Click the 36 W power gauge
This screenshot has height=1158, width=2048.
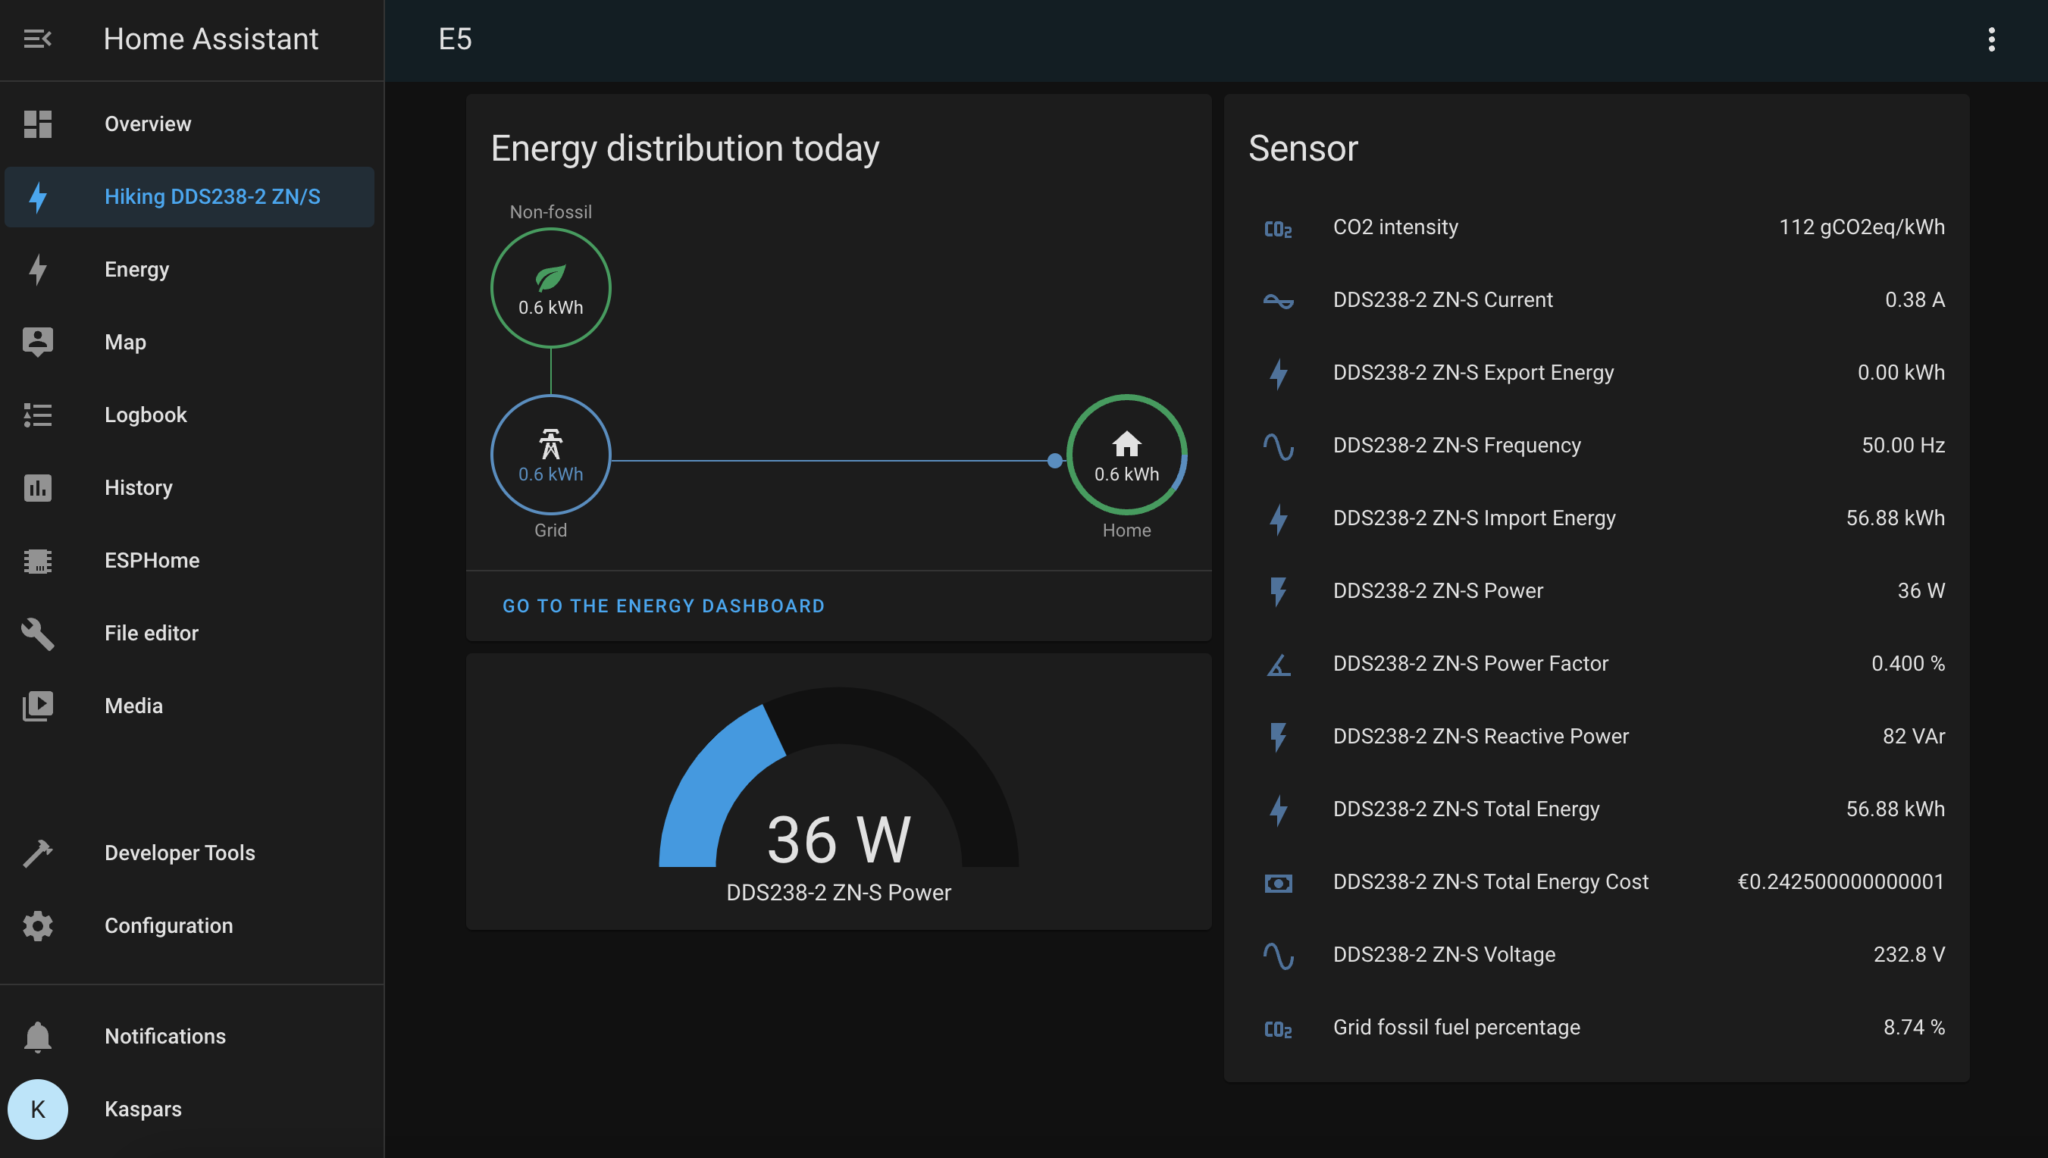[x=838, y=800]
